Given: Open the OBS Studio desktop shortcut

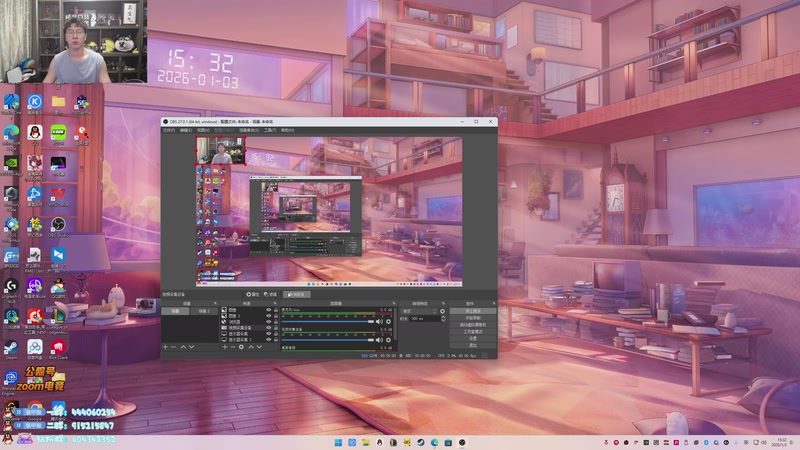Looking at the screenshot, I should coord(58,226).
